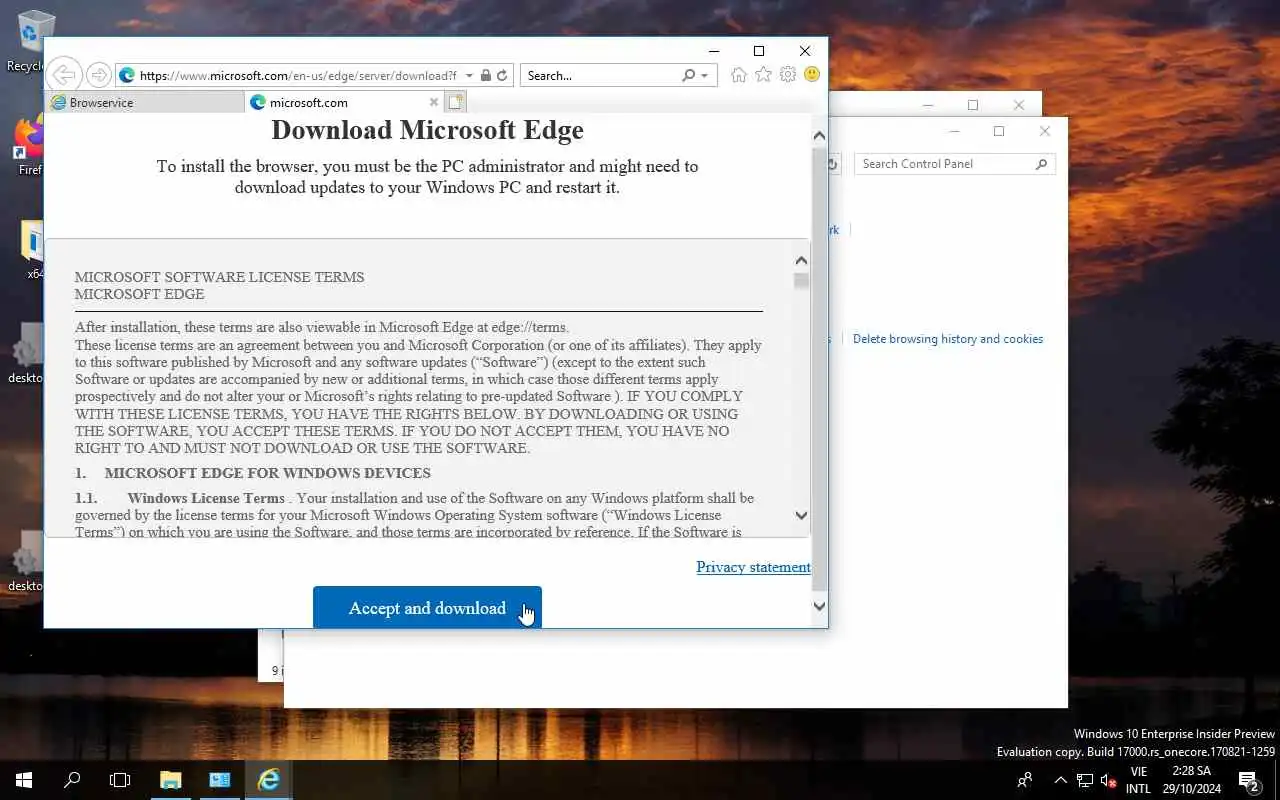Click the Control Panel search magnifier icon
The height and width of the screenshot is (800, 1280).
[1042, 164]
